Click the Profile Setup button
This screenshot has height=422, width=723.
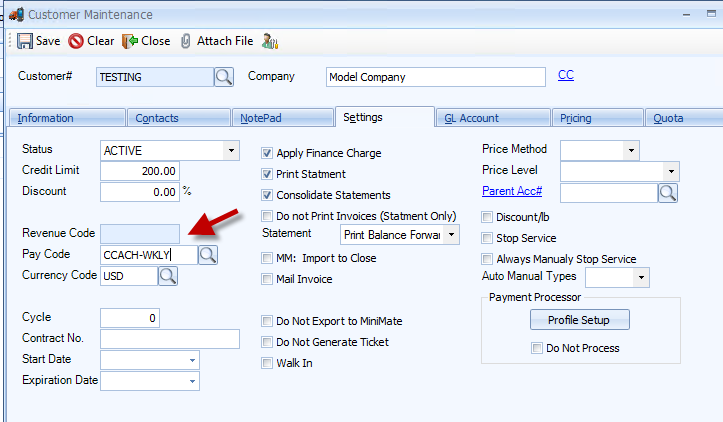click(580, 320)
